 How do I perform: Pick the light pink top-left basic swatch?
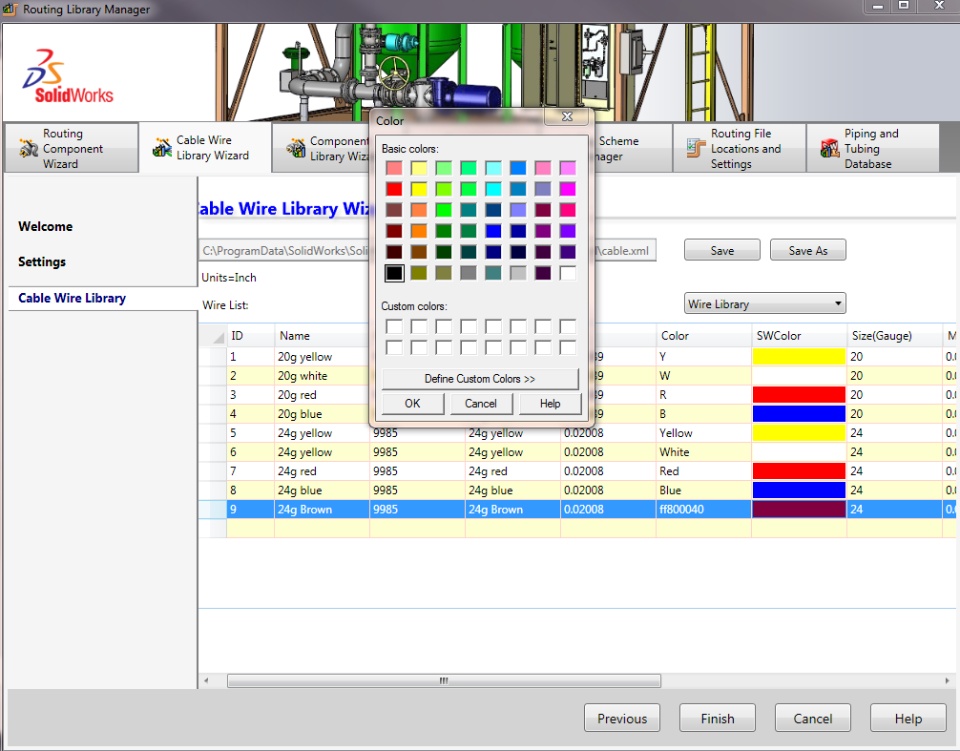pos(394,168)
